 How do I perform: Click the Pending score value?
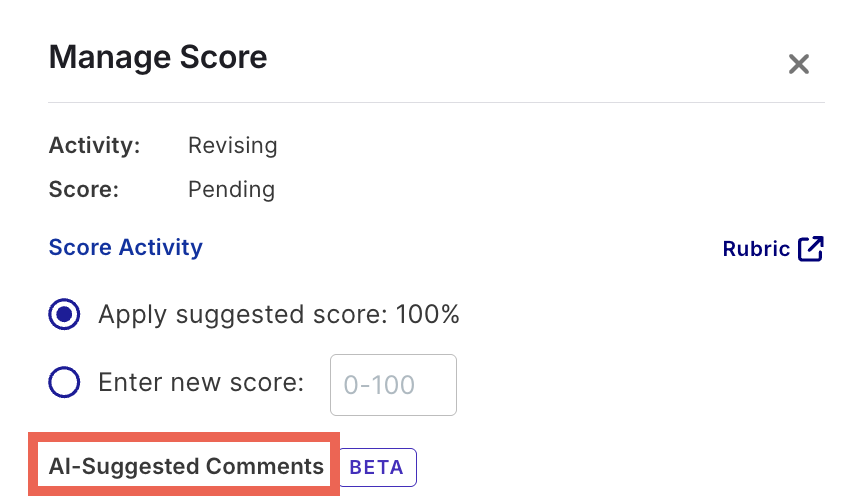pyautogui.click(x=231, y=189)
